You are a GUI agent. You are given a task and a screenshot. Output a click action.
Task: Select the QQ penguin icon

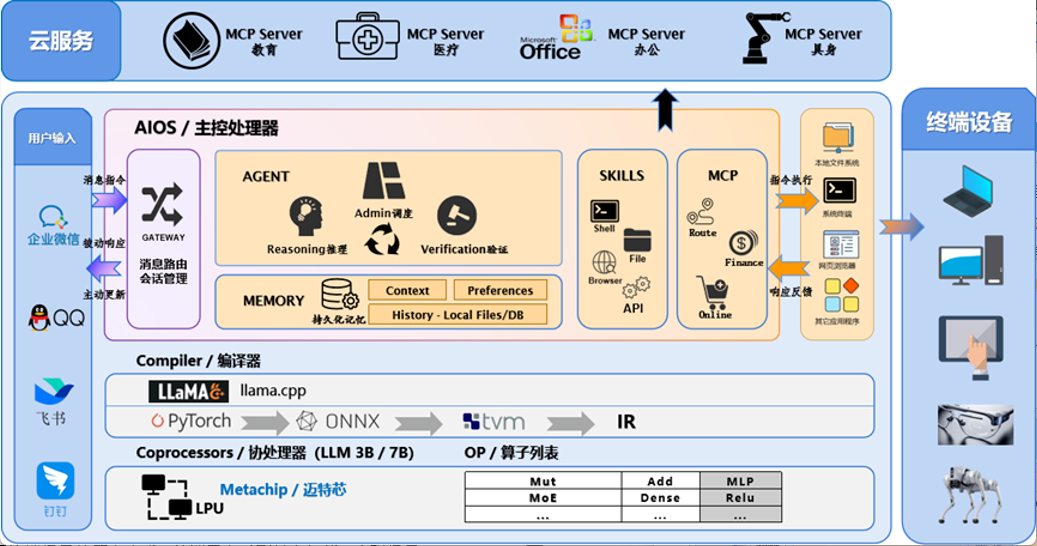(40, 318)
